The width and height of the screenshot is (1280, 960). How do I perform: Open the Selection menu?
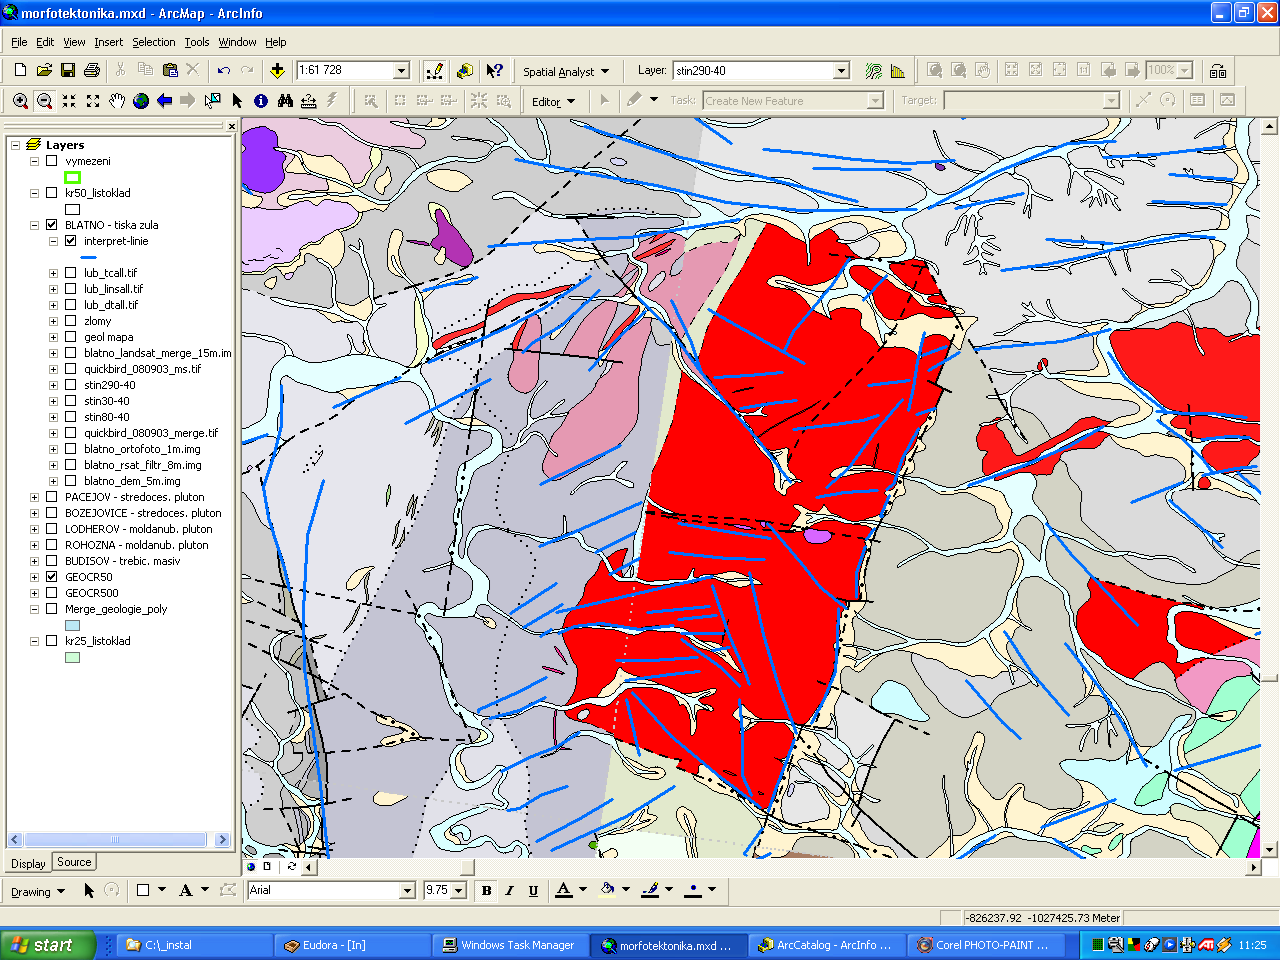point(153,42)
